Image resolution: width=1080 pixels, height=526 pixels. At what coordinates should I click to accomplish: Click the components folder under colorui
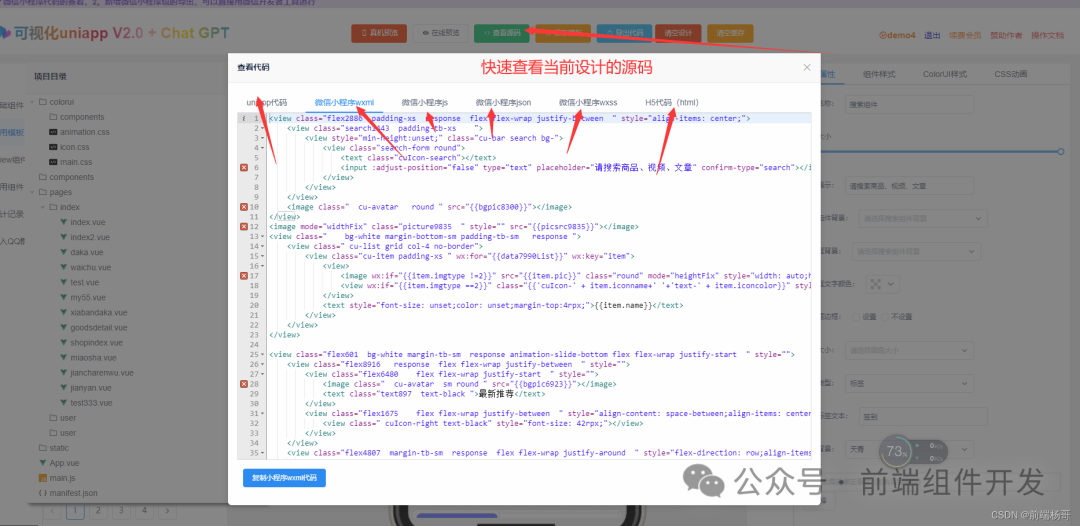click(x=81, y=116)
